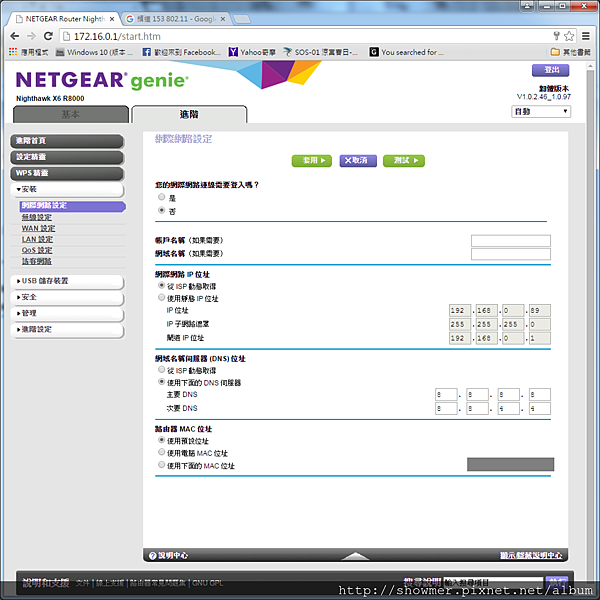600x600 pixels.
Task: Open the Windows 10 bookmark
Action: coord(95,52)
